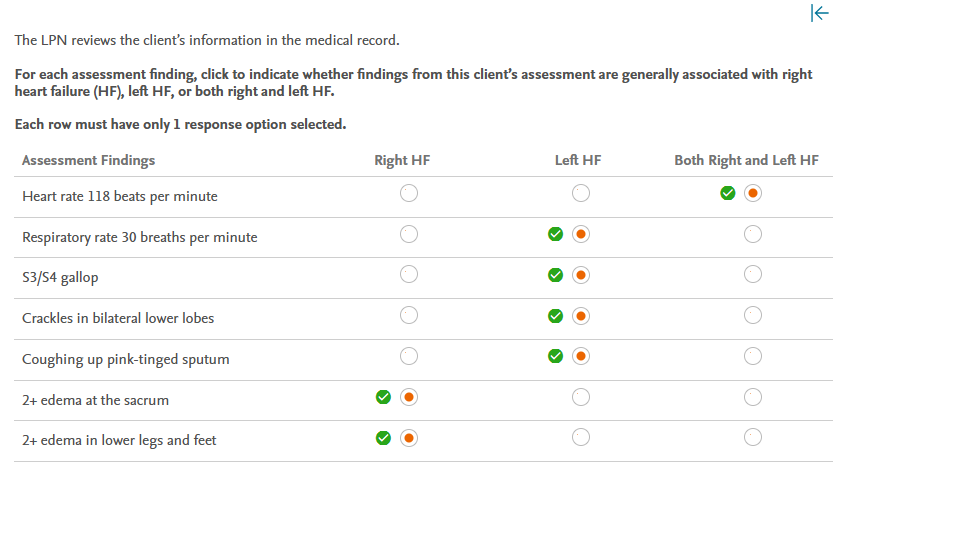Click Both Right and Left HF header
This screenshot has height=538, width=960.
click(x=746, y=160)
